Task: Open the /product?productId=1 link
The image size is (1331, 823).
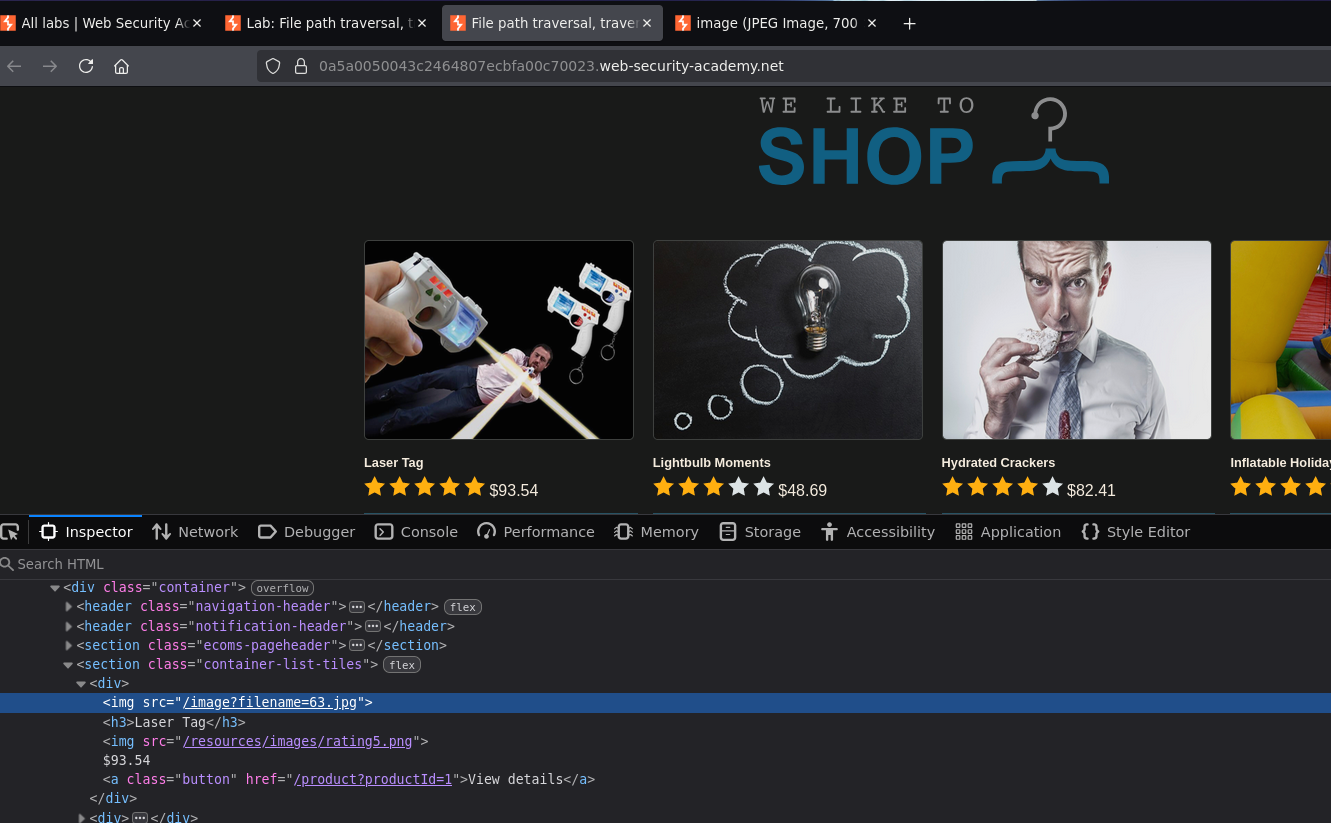Action: 374,779
